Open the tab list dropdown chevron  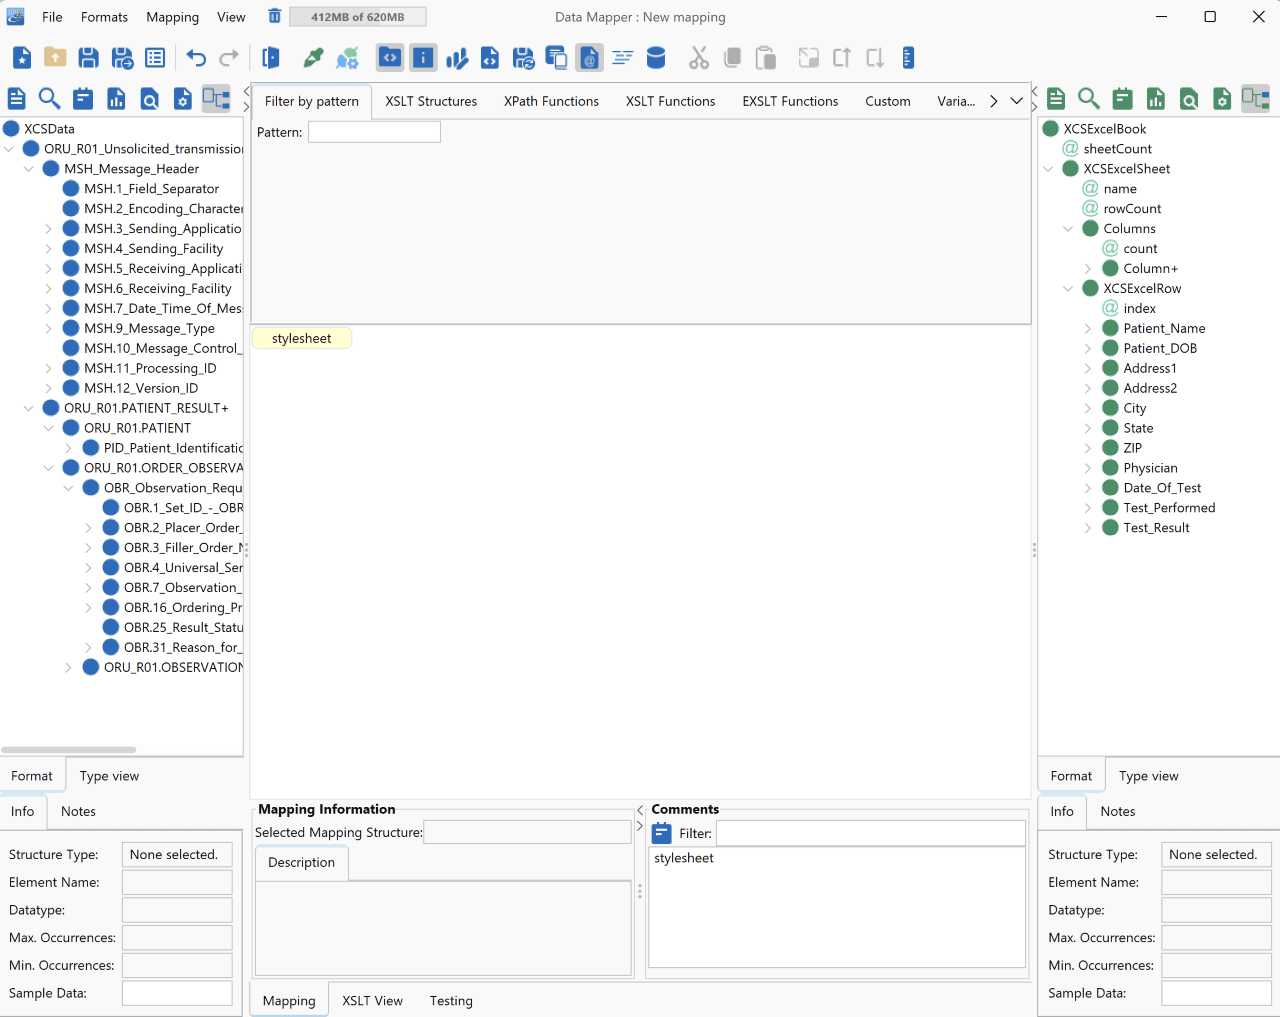click(1017, 101)
